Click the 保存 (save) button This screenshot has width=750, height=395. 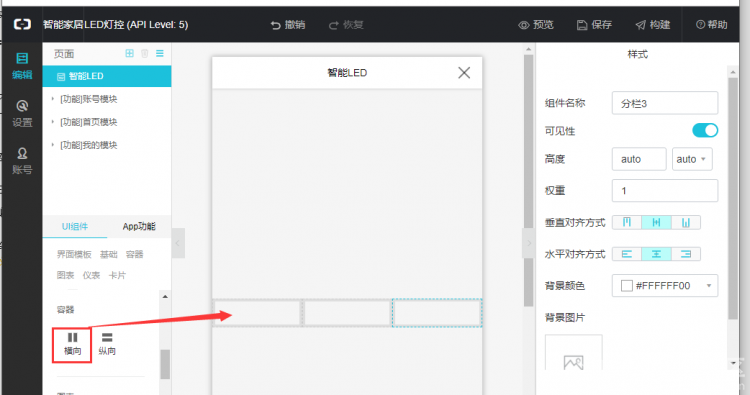click(x=595, y=25)
